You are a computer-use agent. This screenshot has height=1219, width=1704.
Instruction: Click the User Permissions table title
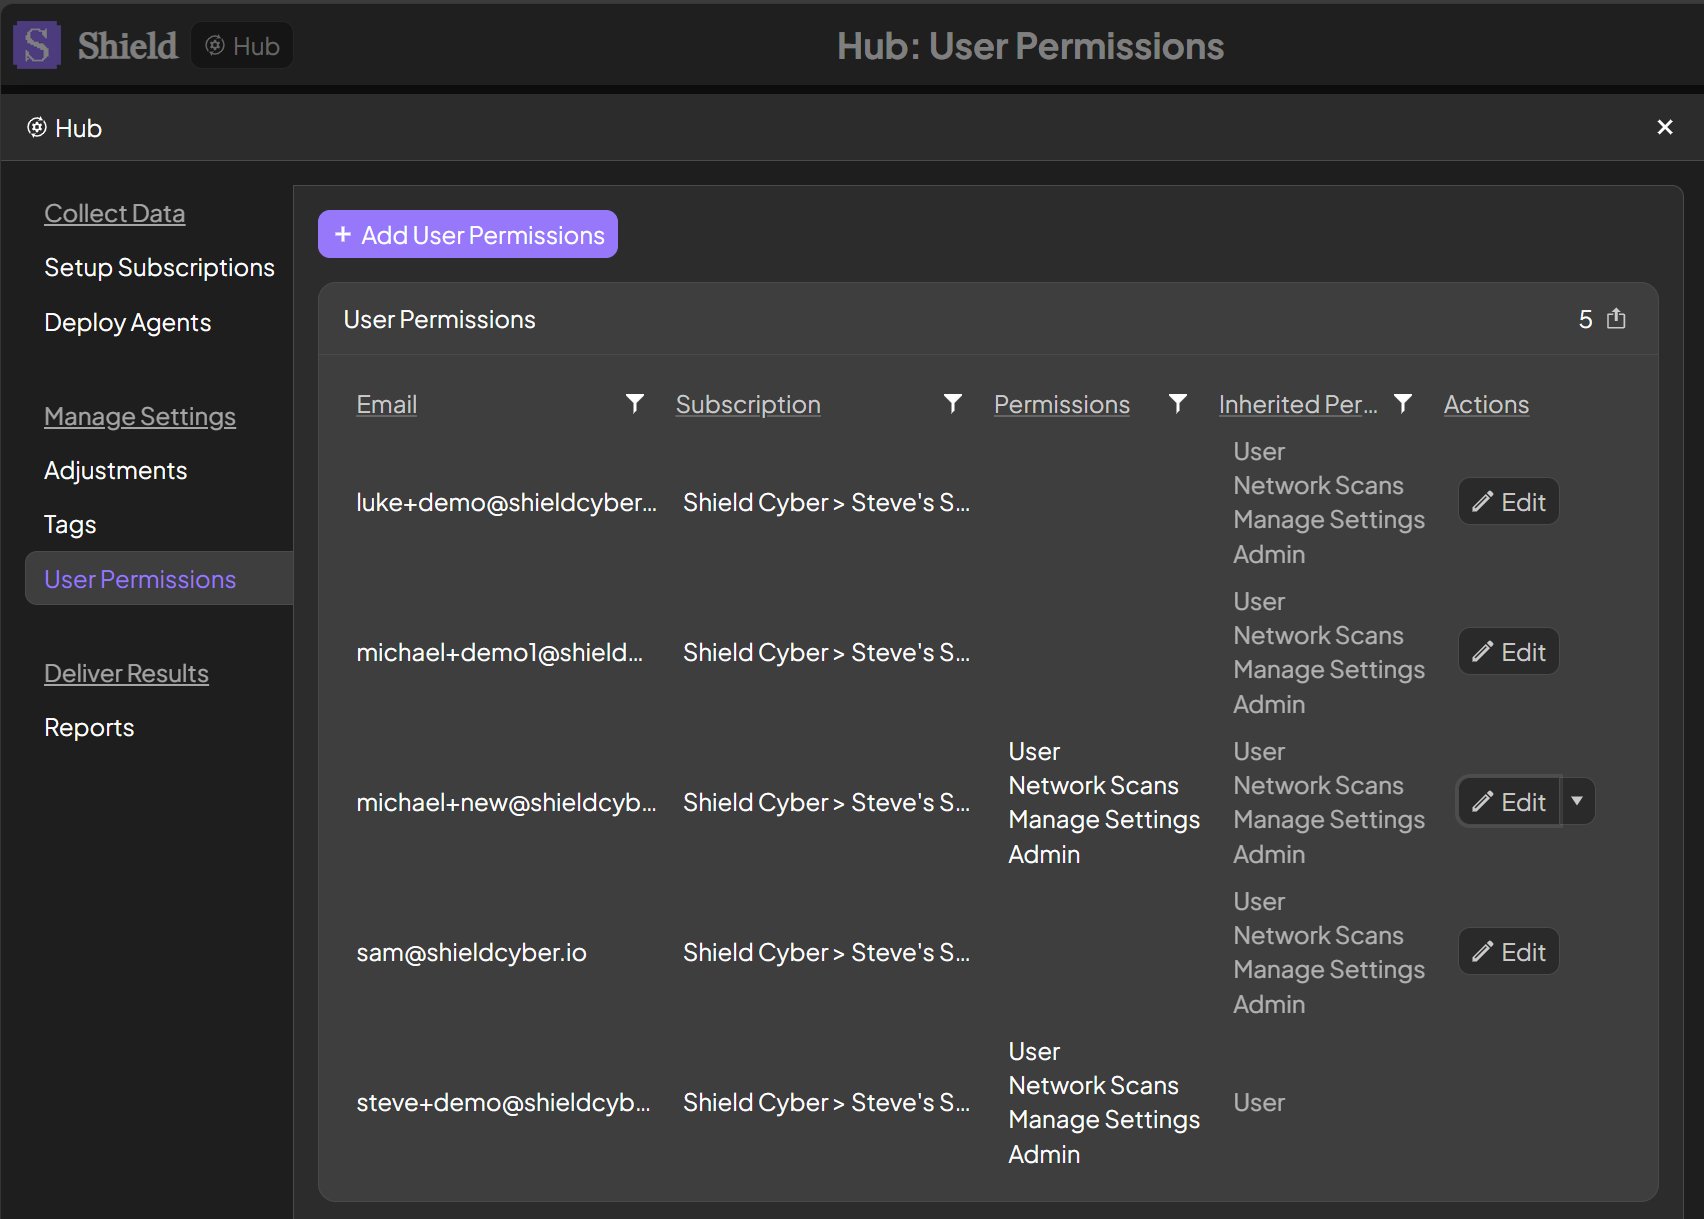[x=439, y=319]
